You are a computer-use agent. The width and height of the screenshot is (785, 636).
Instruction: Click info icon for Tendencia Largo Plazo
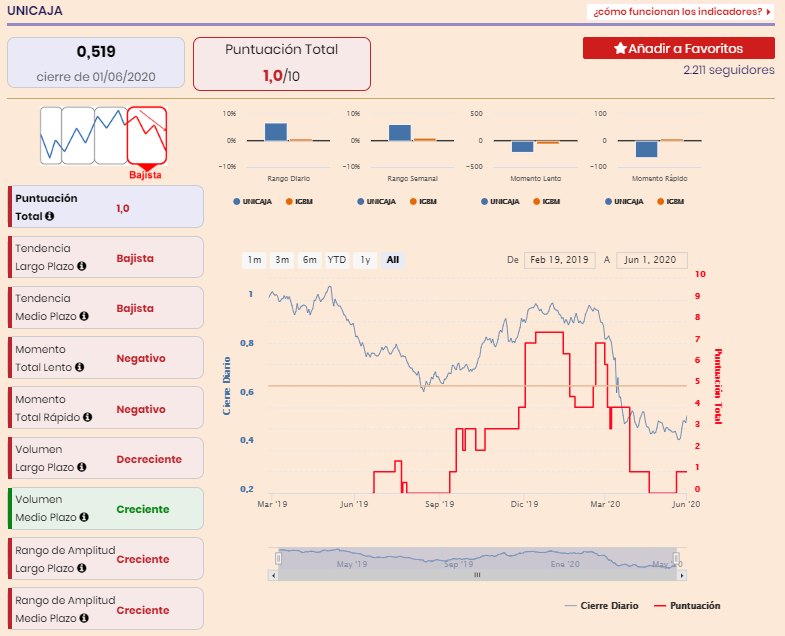[82, 266]
